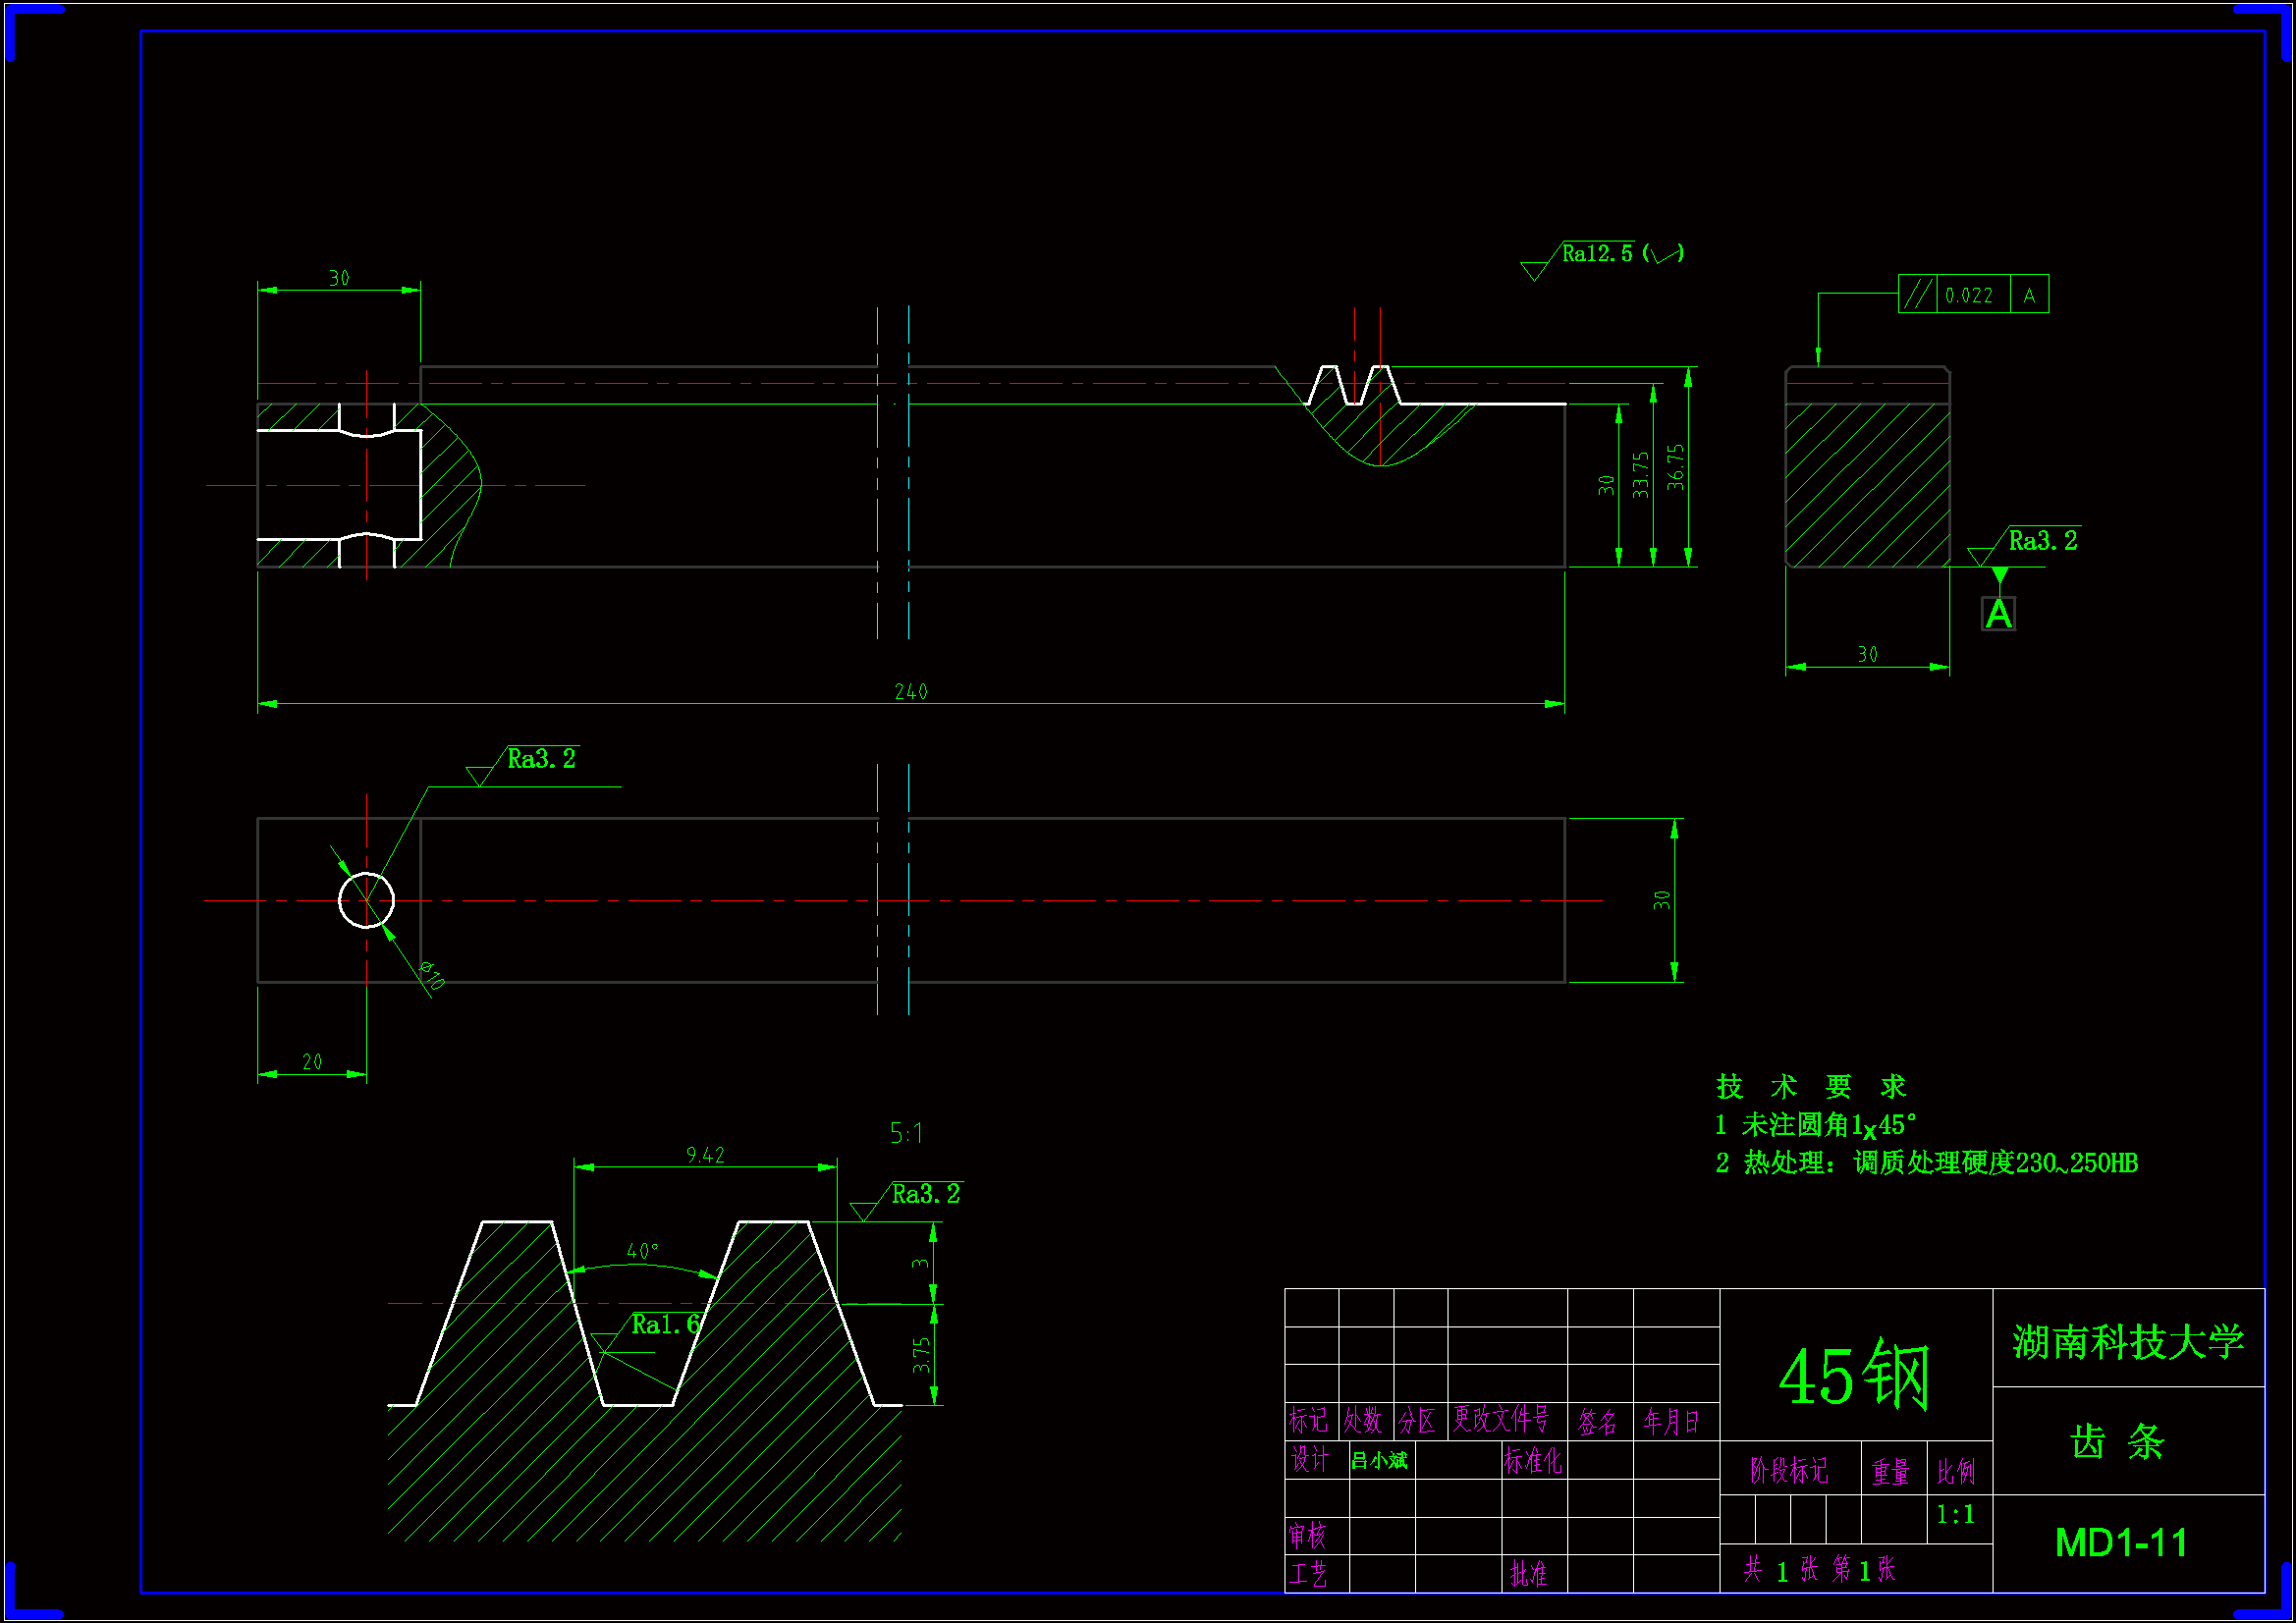2296x1623 pixels.
Task: Click the parallelism symbol in tolerance frame
Action: click(x=1918, y=295)
